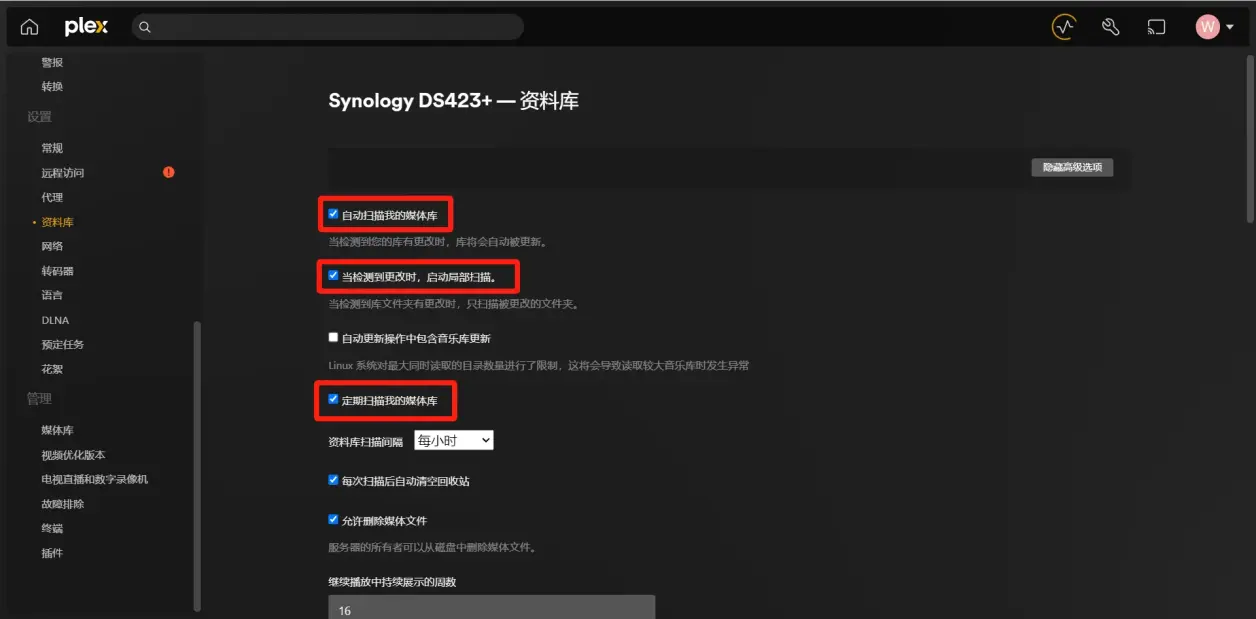Click the Synology DS423+ — 资料库 heading
Viewport: 1256px width, 619px height.
click(454, 101)
